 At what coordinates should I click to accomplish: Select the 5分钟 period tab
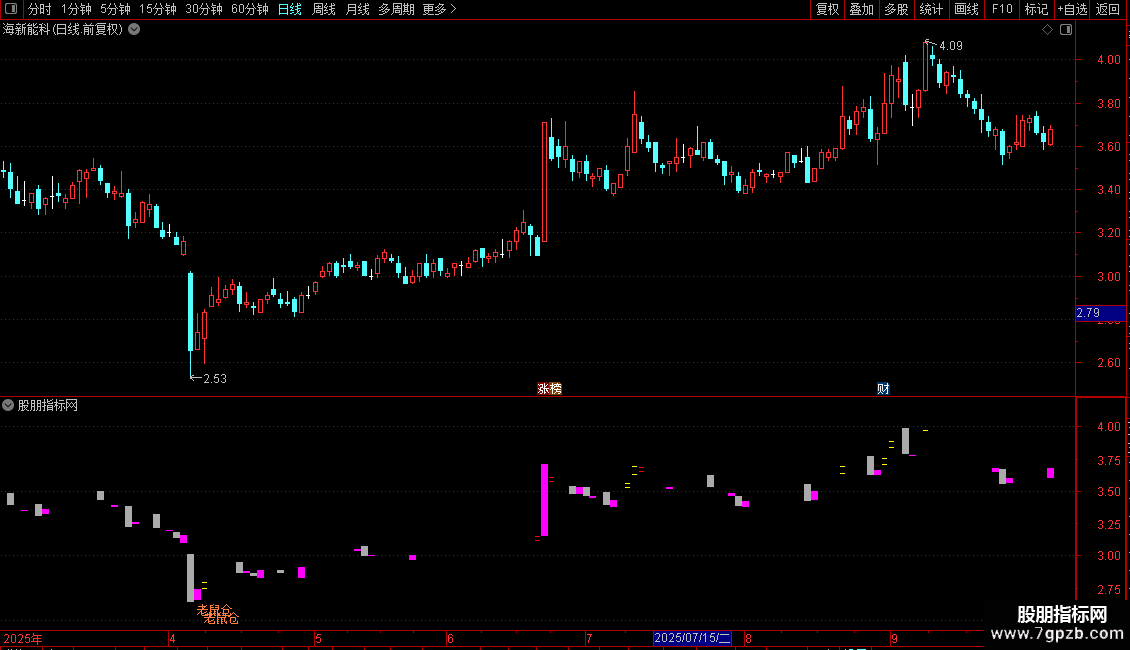point(115,9)
